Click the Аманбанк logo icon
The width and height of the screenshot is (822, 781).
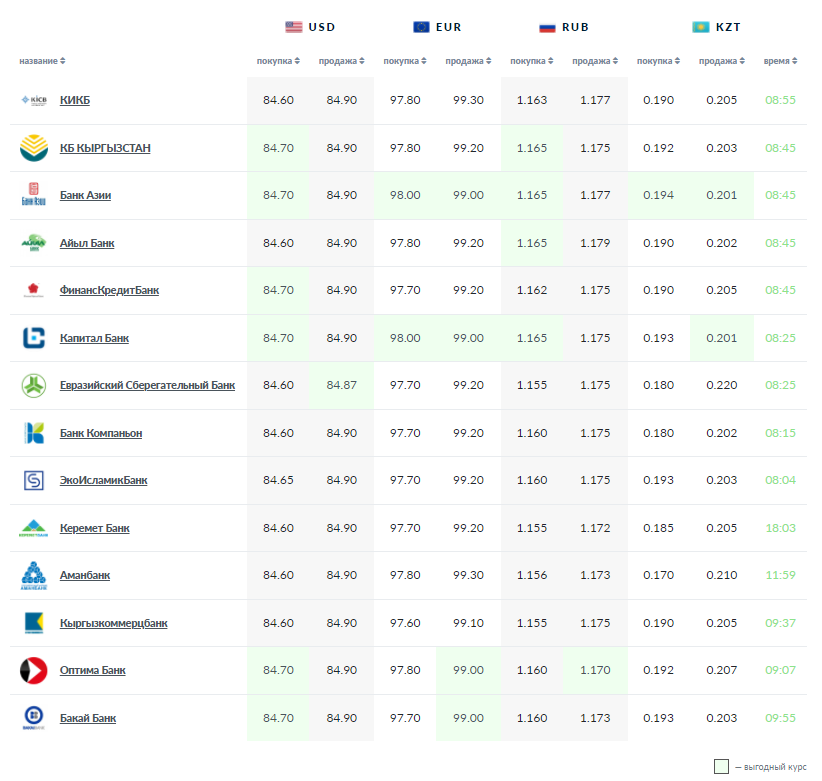[33, 575]
